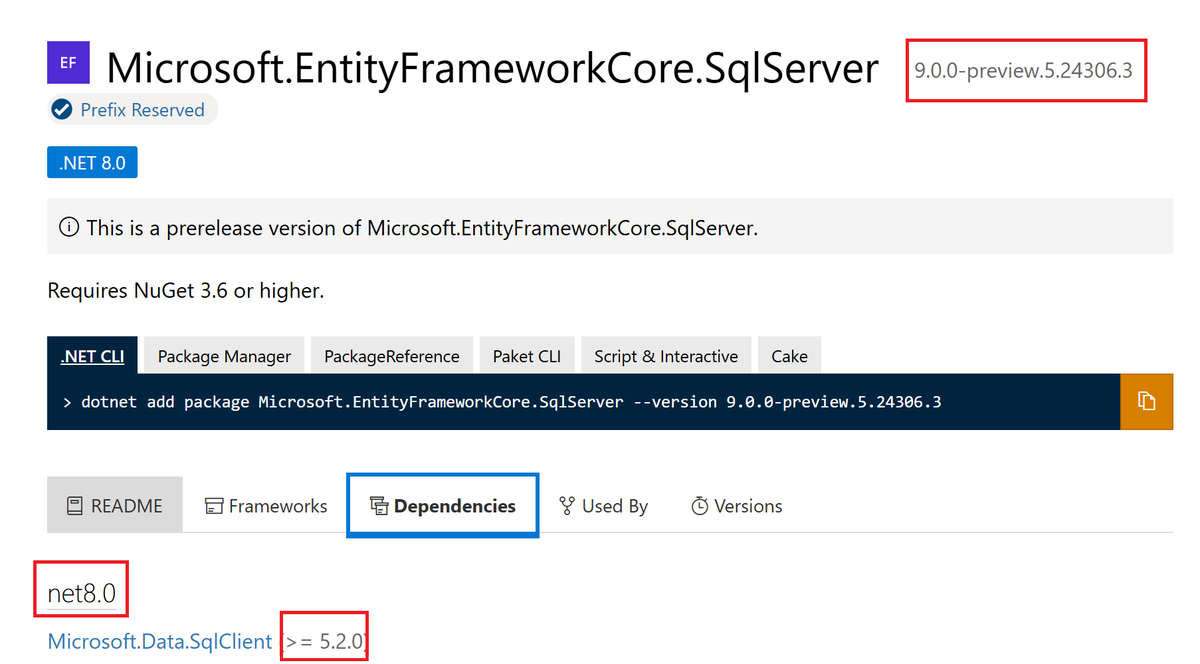The height and width of the screenshot is (664, 1200).
Task: Switch to the Cake tab
Action: click(x=789, y=356)
